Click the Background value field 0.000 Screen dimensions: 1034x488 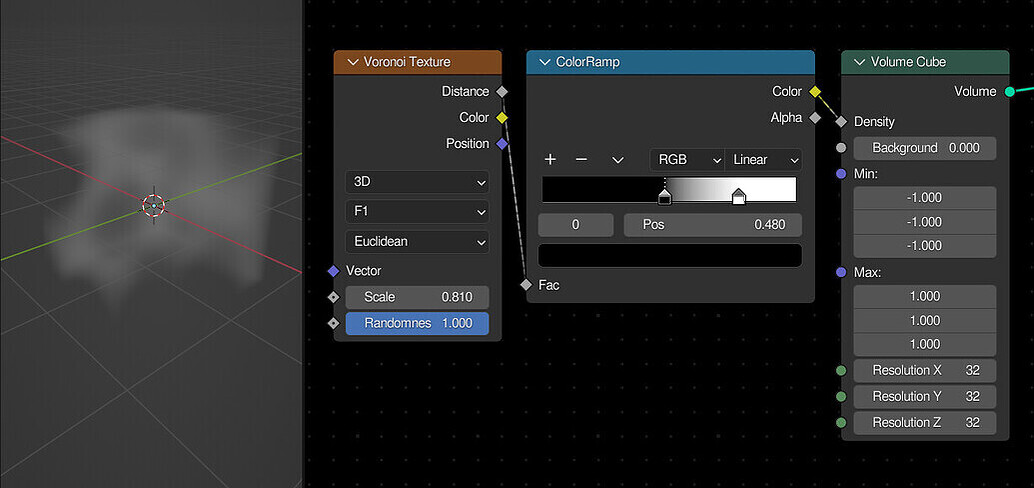925,148
